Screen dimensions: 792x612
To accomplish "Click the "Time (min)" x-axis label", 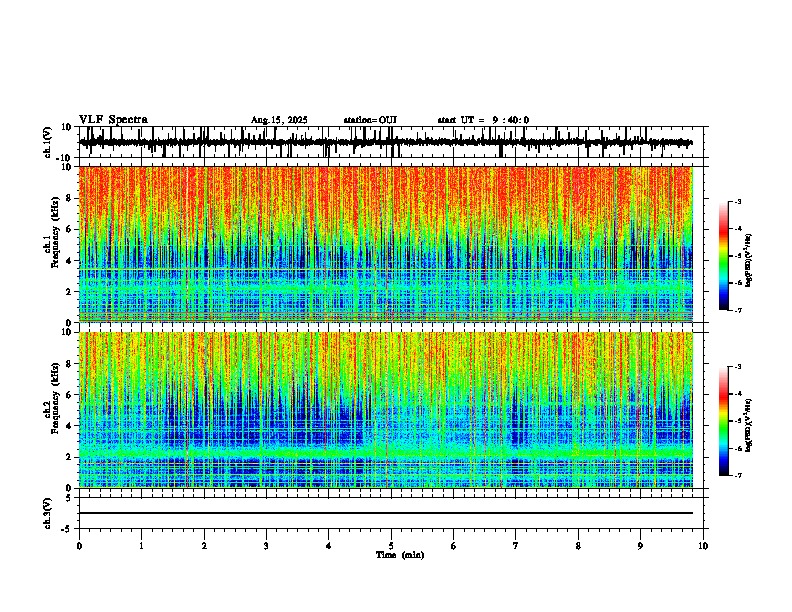I will pos(400,555).
